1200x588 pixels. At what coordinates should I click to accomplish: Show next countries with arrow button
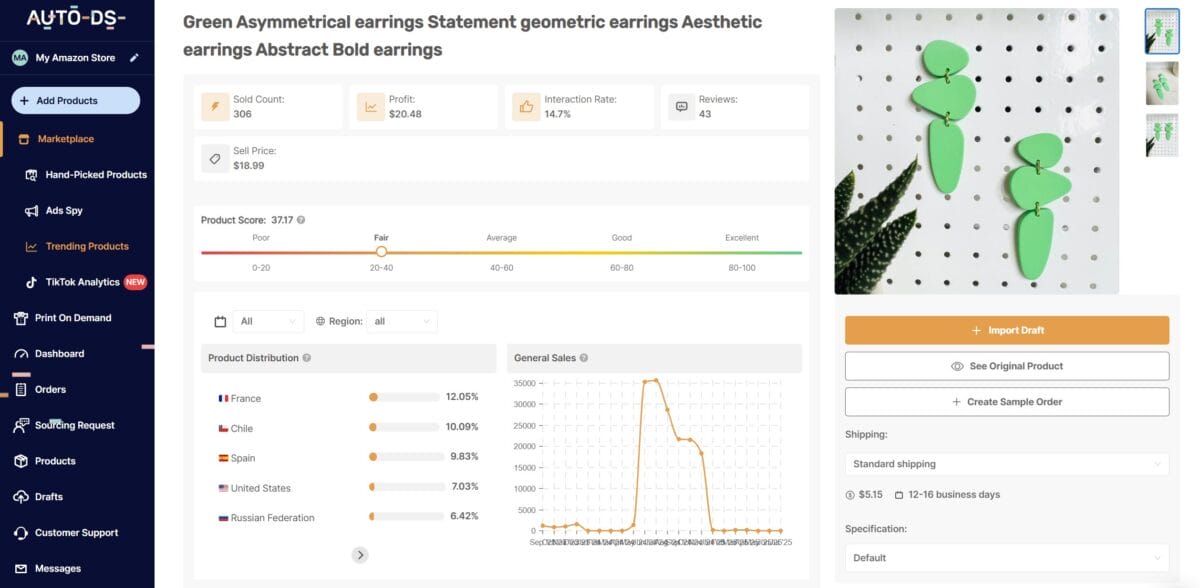(360, 555)
